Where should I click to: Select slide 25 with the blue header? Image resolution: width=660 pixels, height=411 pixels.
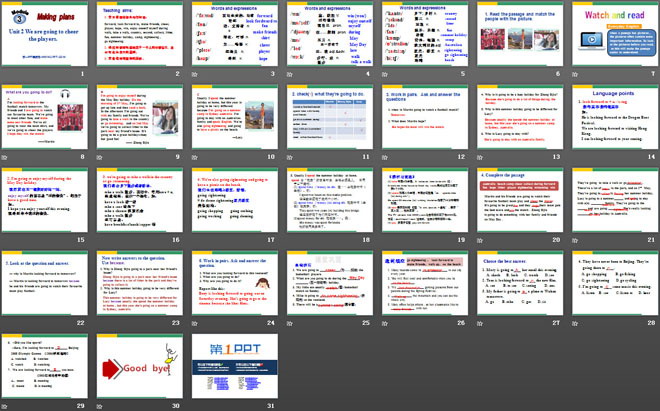pos(329,286)
